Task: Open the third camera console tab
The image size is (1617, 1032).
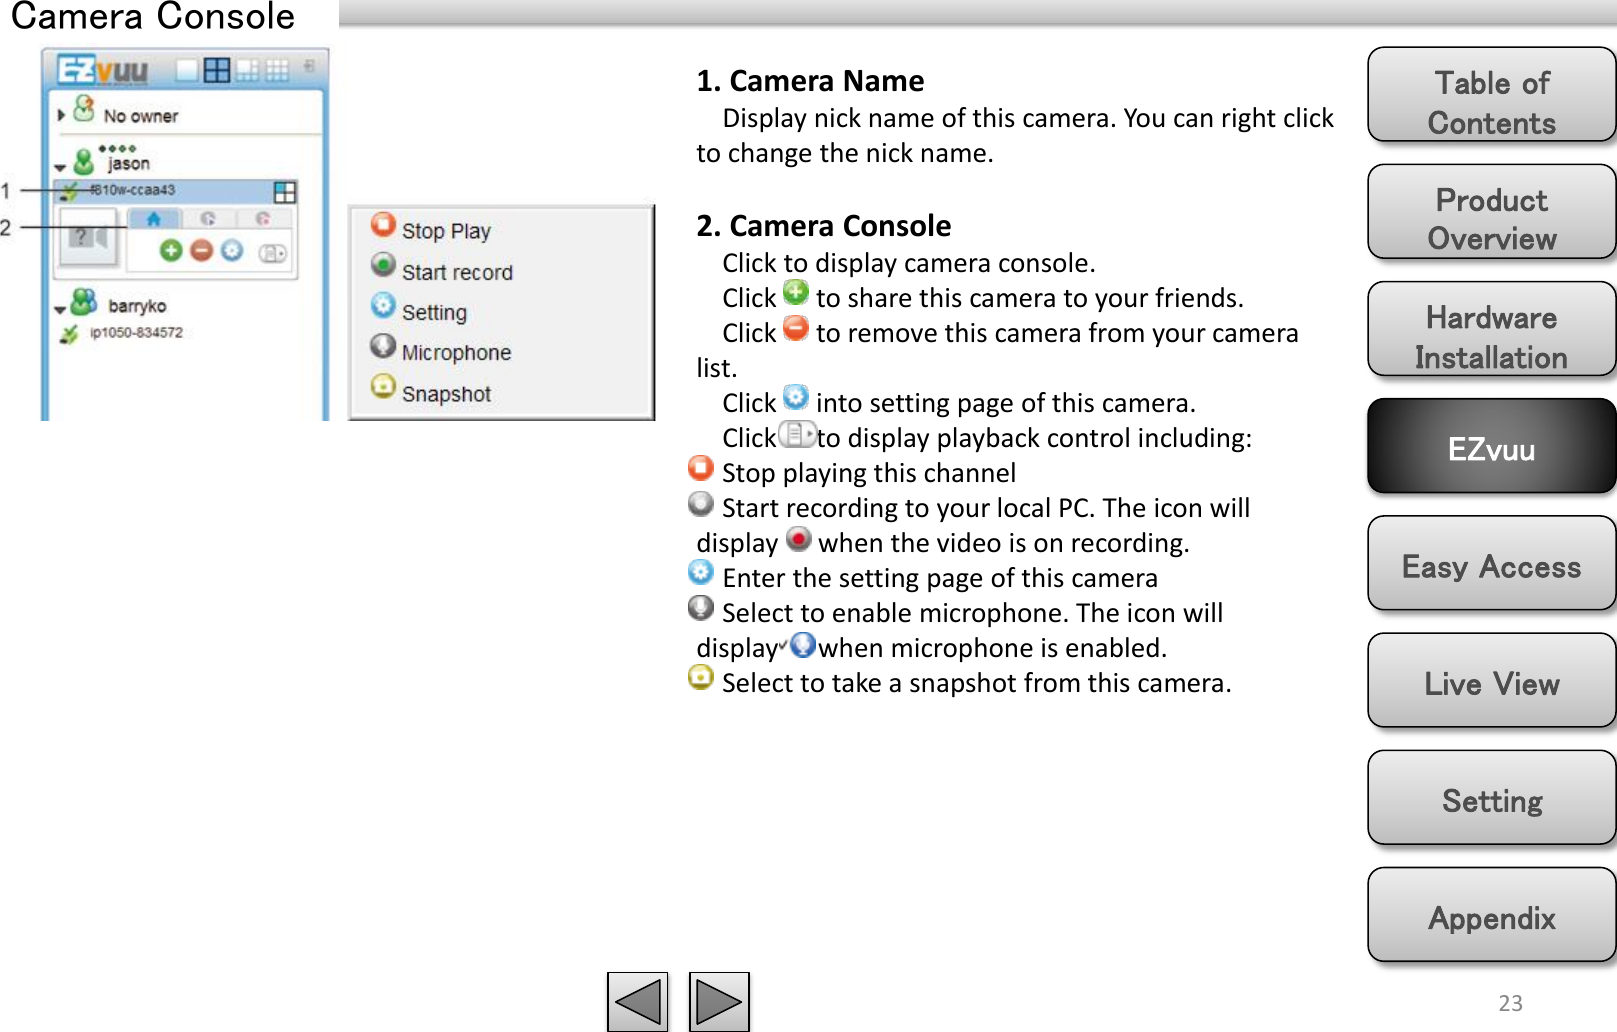Action: 263,219
